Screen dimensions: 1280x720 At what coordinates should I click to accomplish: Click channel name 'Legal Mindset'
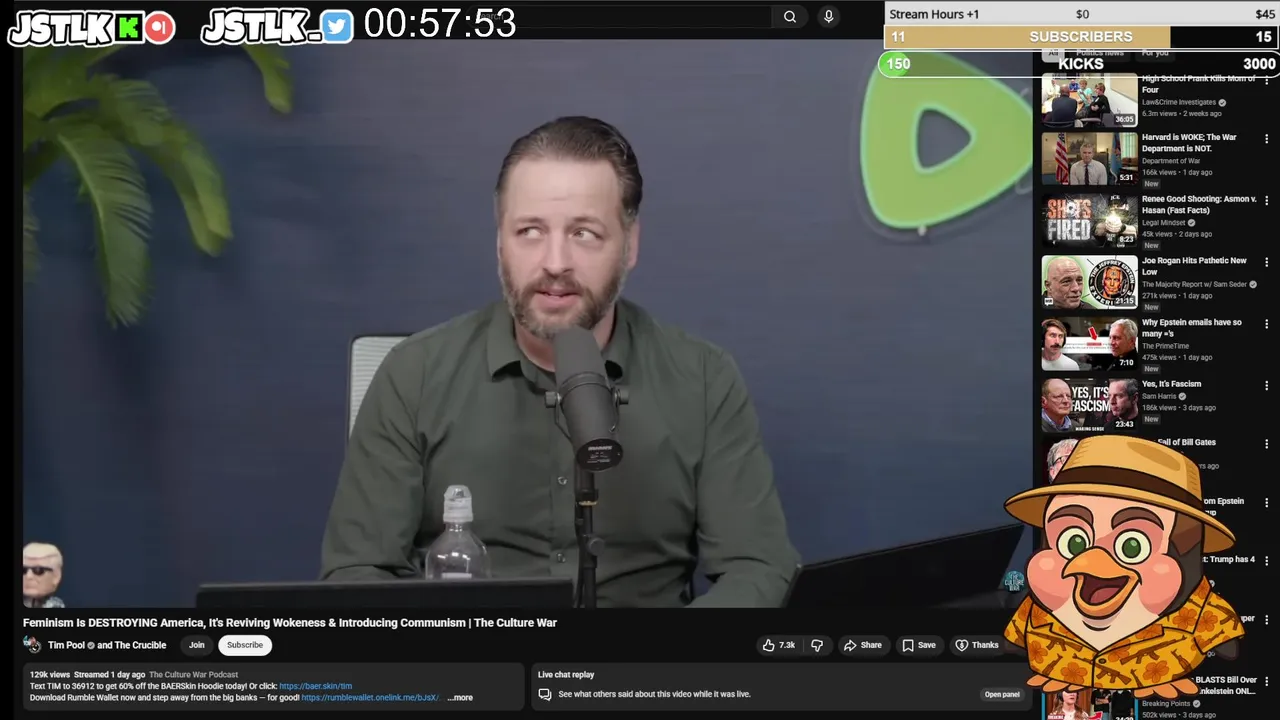click(1166, 223)
